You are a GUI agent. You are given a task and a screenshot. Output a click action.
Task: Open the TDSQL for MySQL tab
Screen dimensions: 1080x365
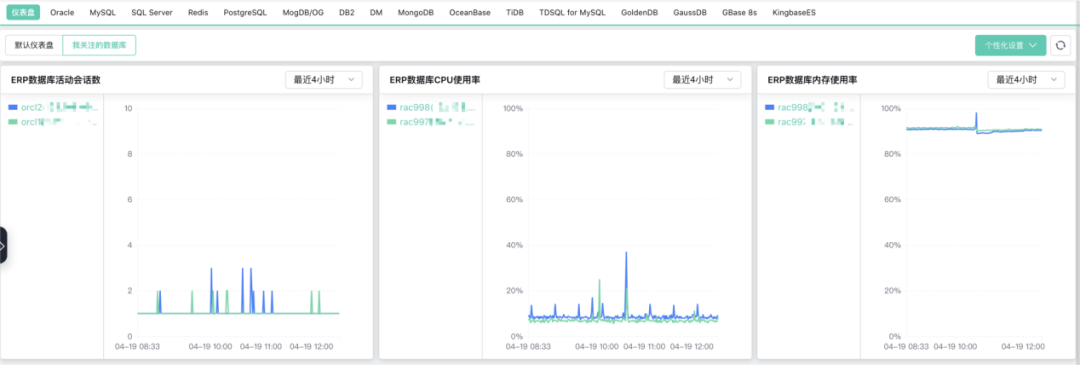coord(572,12)
